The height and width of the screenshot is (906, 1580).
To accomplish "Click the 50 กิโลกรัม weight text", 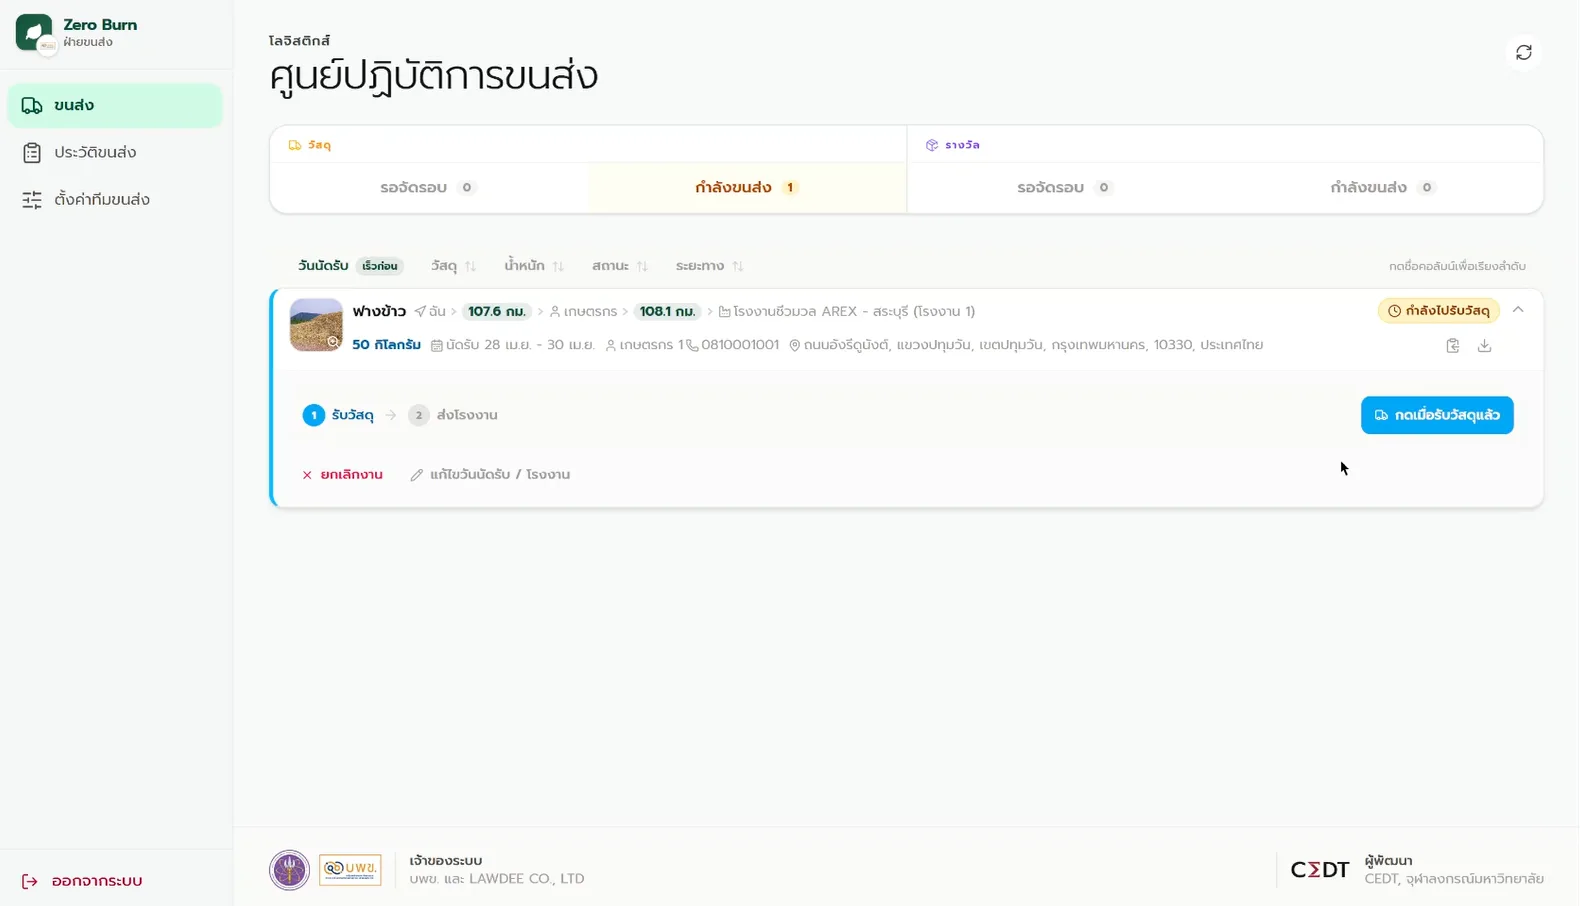I will (386, 345).
